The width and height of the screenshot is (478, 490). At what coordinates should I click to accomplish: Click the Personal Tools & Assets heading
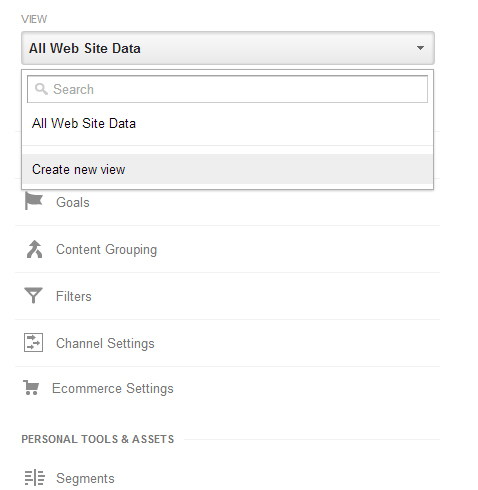point(98,439)
